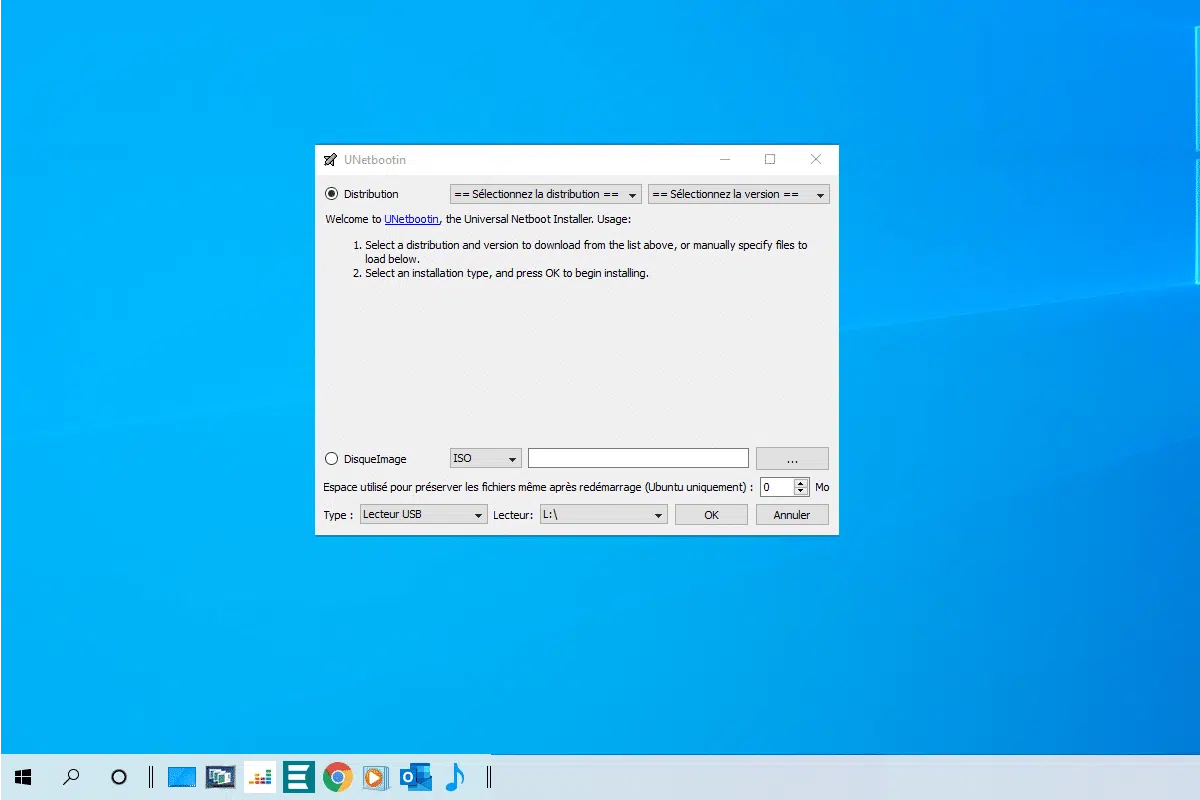The image size is (1200, 800).
Task: Close the UNetbootin window
Action: tap(816, 160)
